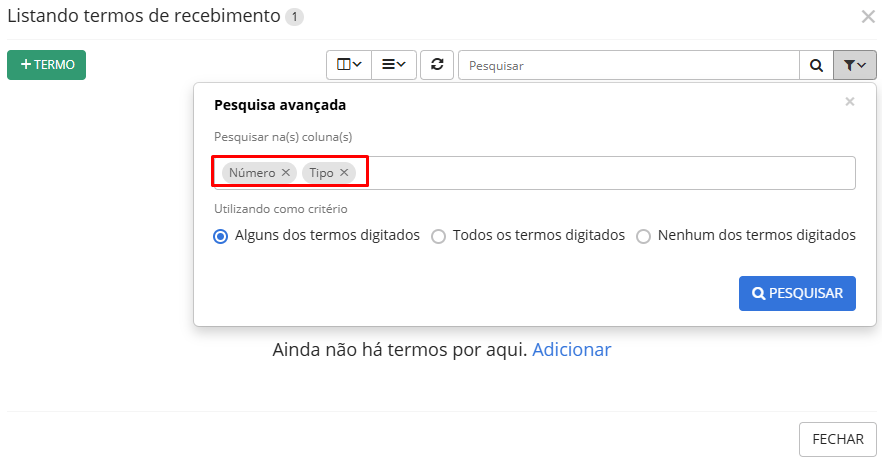The image size is (882, 463).
Task: Select Todos os termos digitados option
Action: [438, 236]
